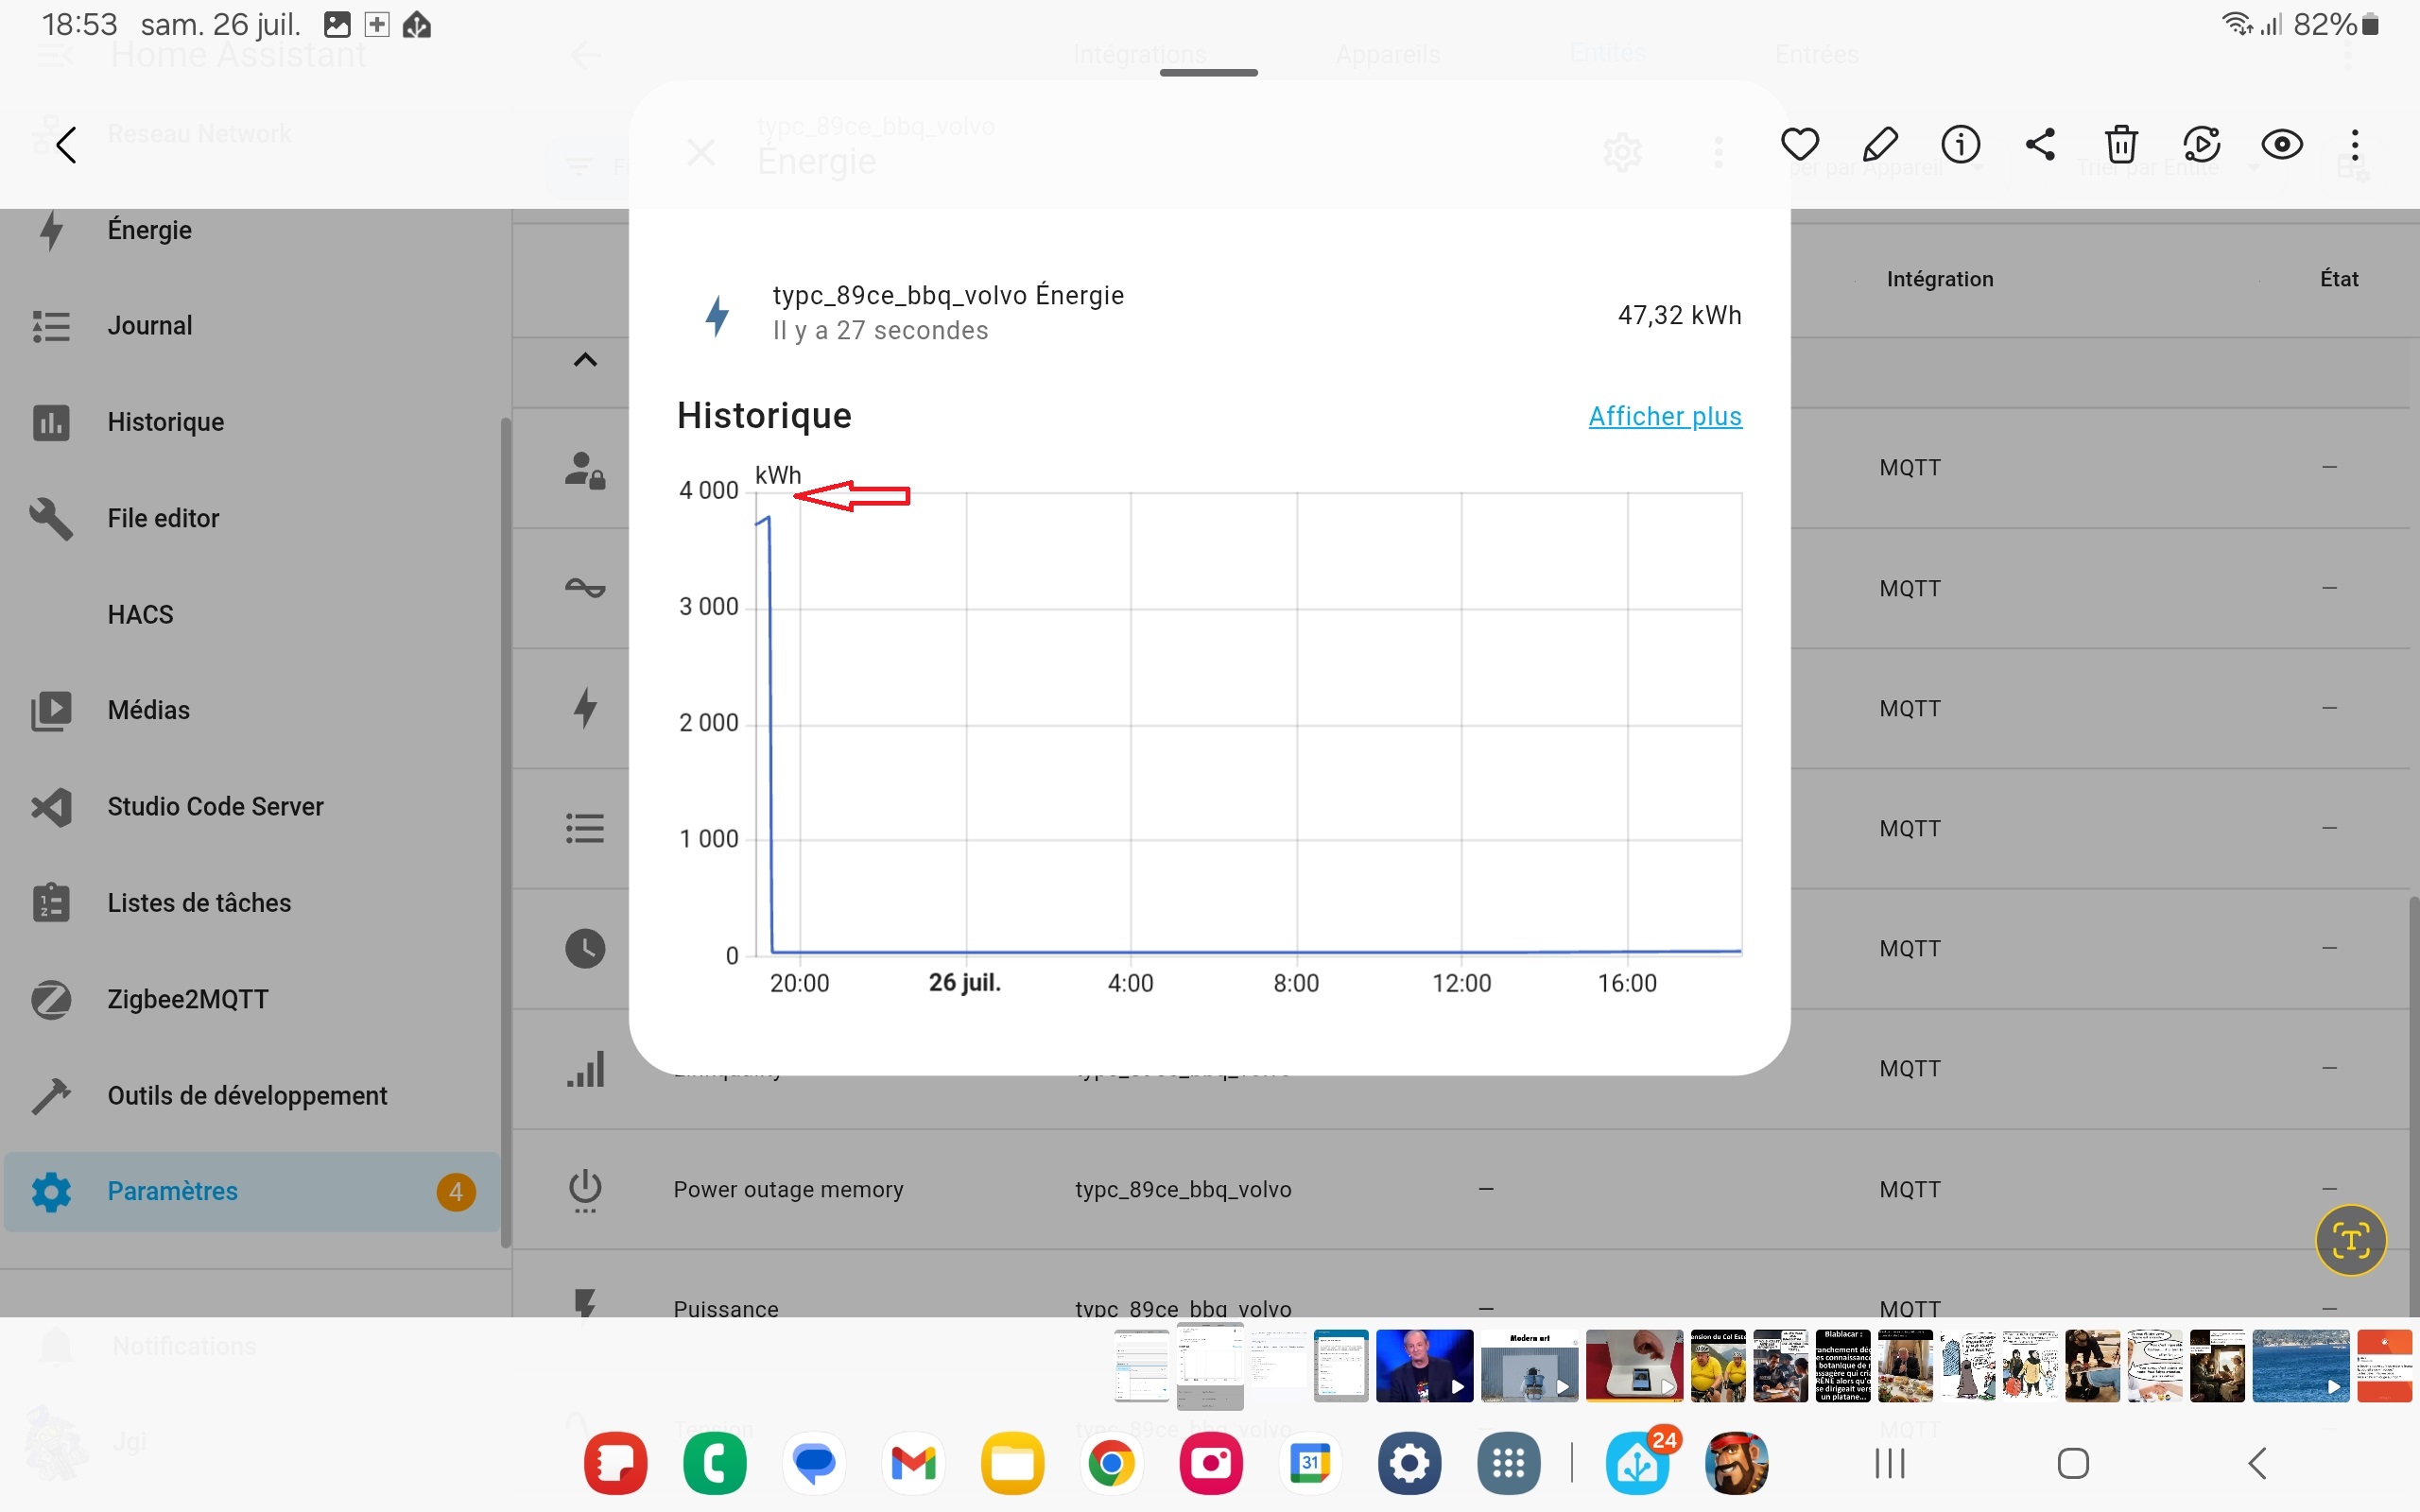The image size is (2420, 1512).
Task: Tap the eye icon in gallery toolbar
Action: [2282, 145]
